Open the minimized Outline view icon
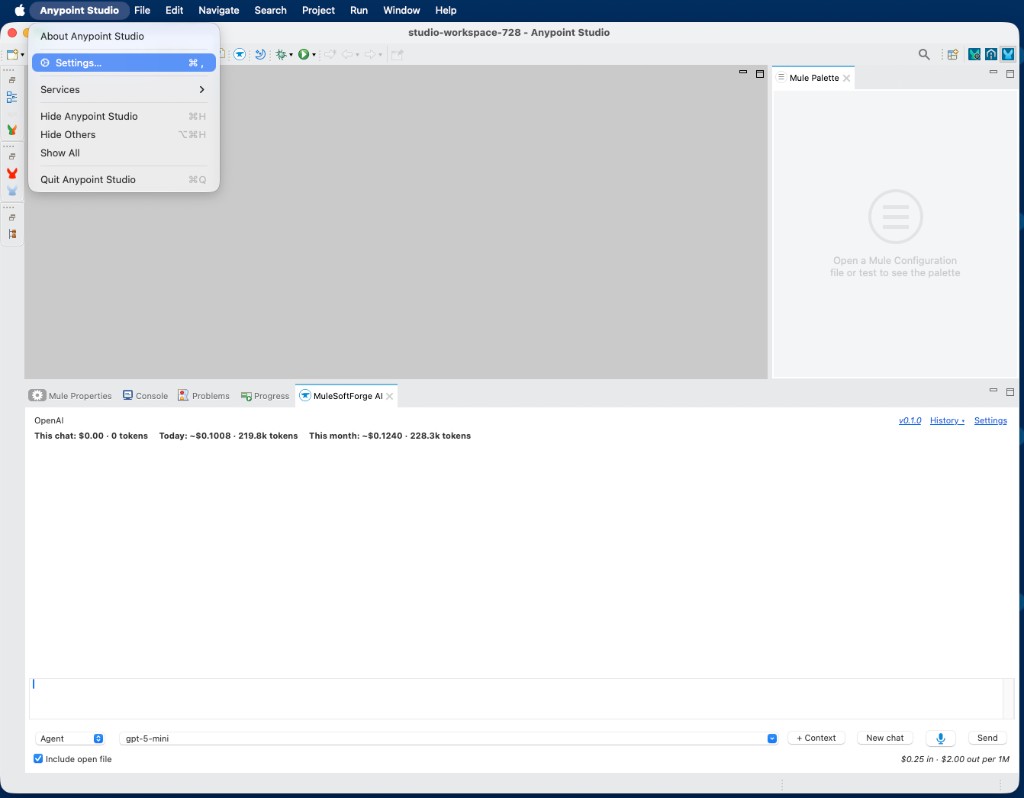Viewport: 1024px width, 798px height. pyautogui.click(x=12, y=97)
